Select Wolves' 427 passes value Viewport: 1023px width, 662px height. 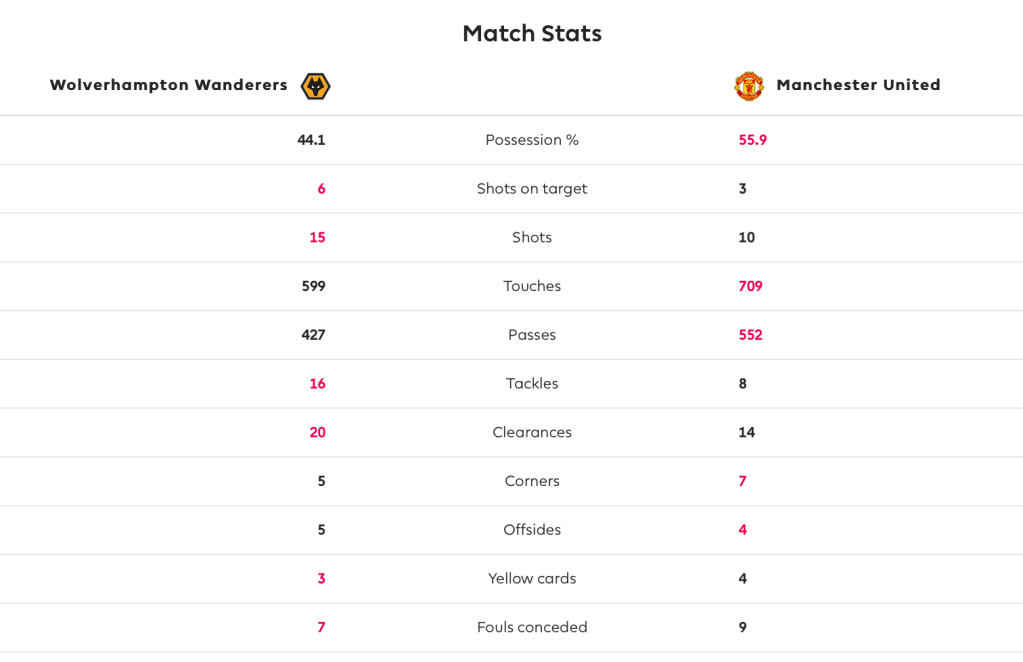pos(313,335)
